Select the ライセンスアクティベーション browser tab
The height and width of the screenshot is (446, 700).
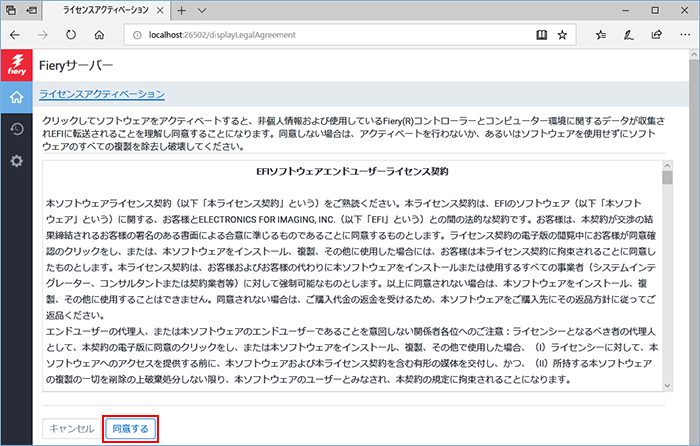(x=106, y=10)
